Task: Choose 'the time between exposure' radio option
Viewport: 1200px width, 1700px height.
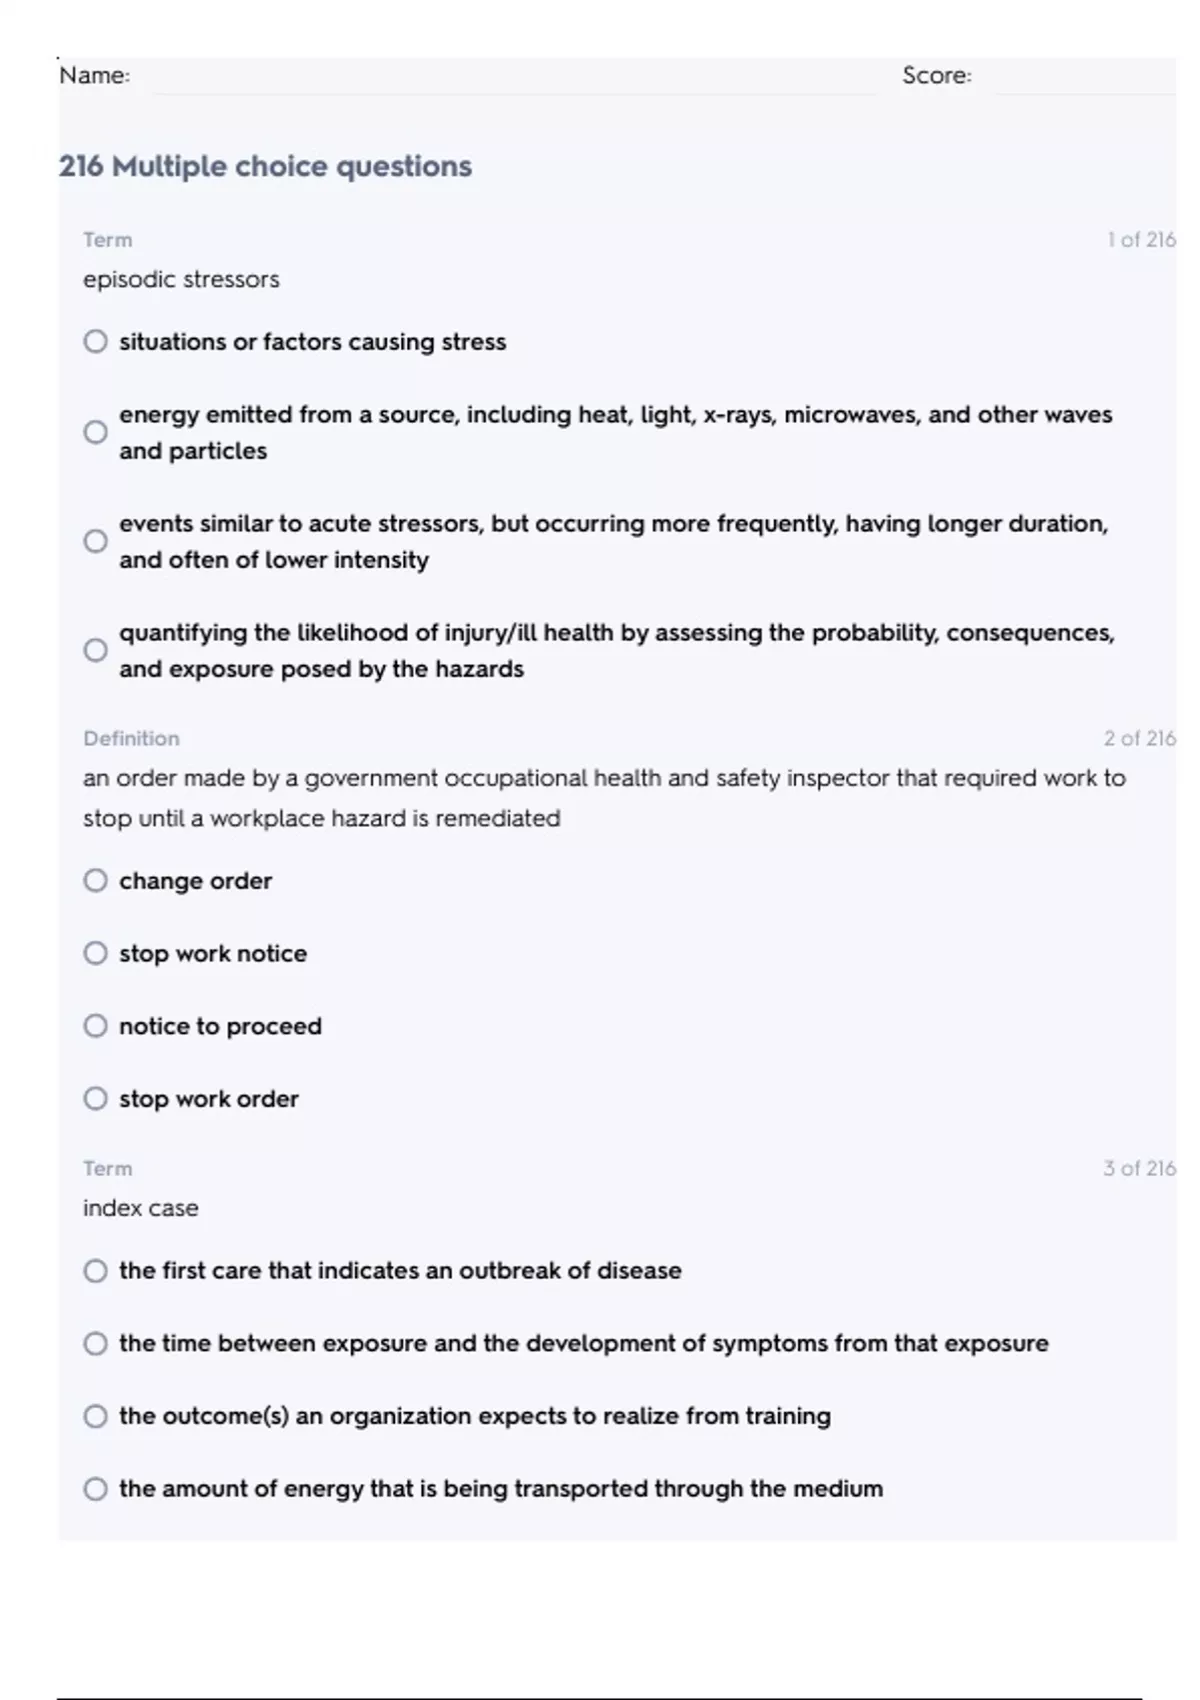Action: click(x=95, y=1343)
